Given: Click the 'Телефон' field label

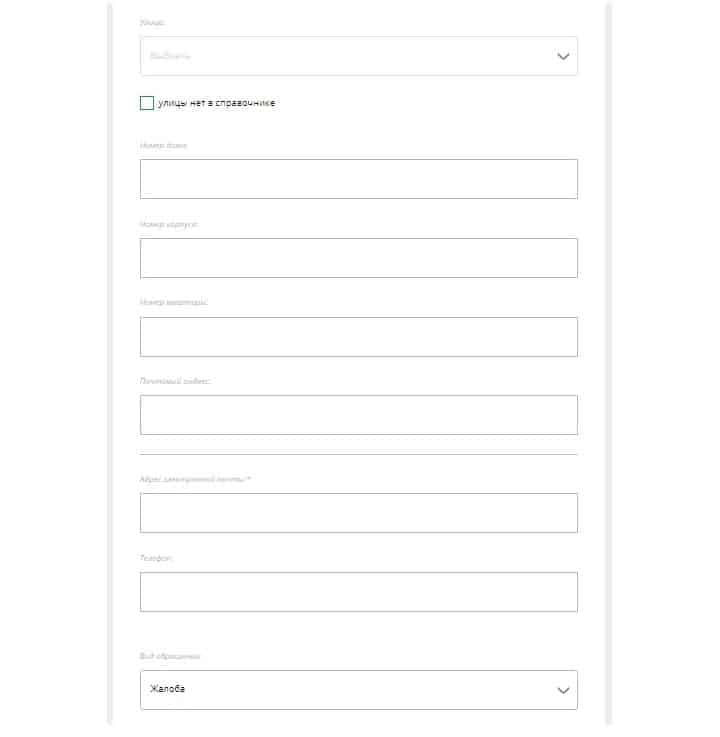Looking at the screenshot, I should (x=157, y=558).
